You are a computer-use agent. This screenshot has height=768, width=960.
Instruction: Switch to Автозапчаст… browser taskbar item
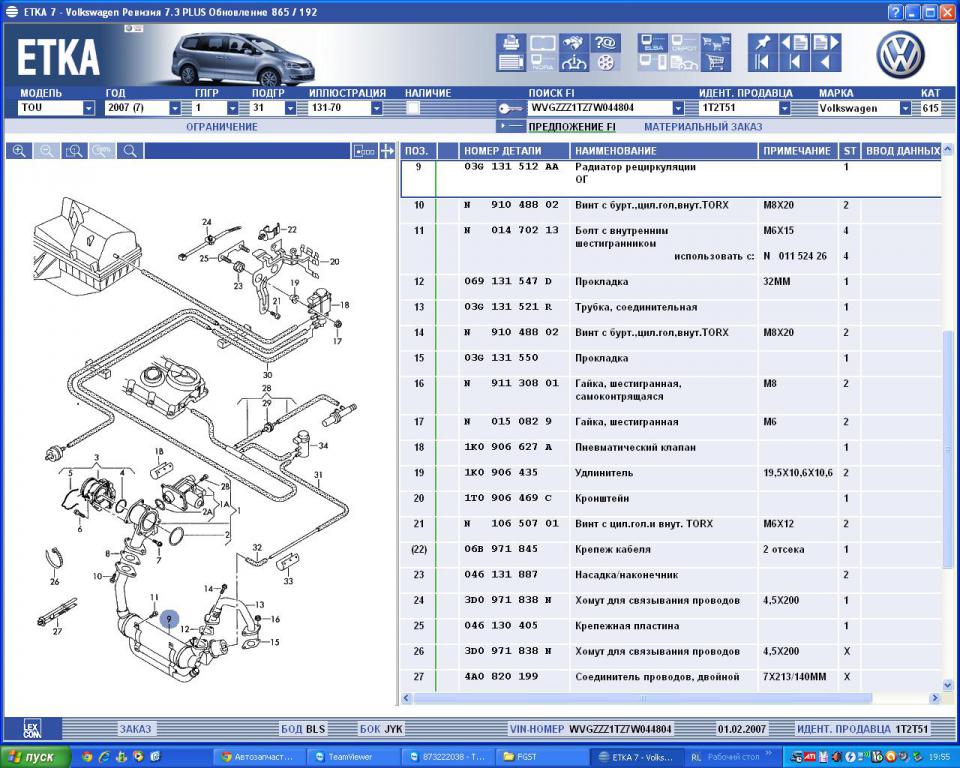tap(260, 757)
